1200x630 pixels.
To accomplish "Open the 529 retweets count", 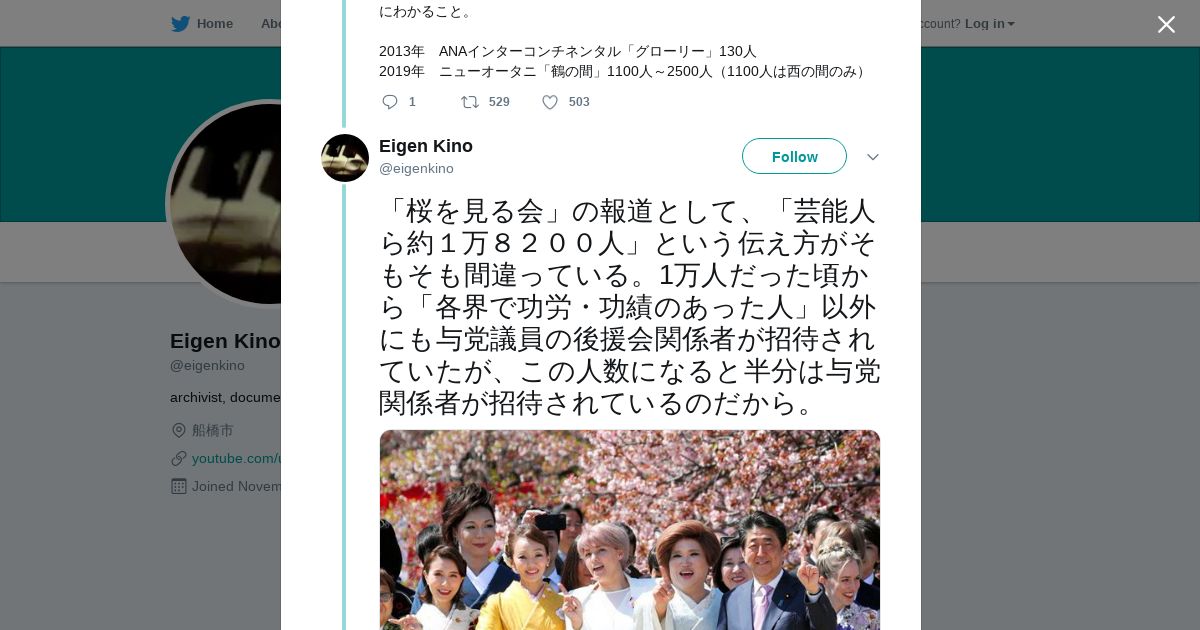I will tap(499, 102).
